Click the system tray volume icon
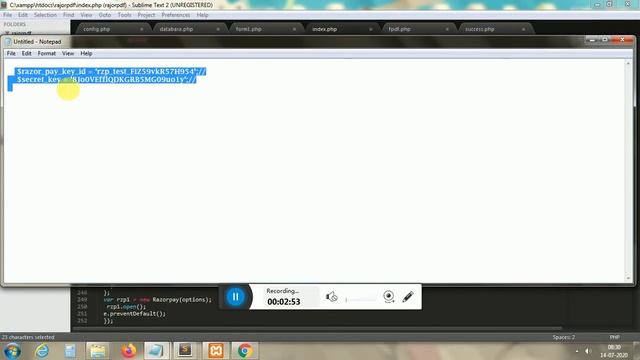640x360 pixels. tap(588, 351)
